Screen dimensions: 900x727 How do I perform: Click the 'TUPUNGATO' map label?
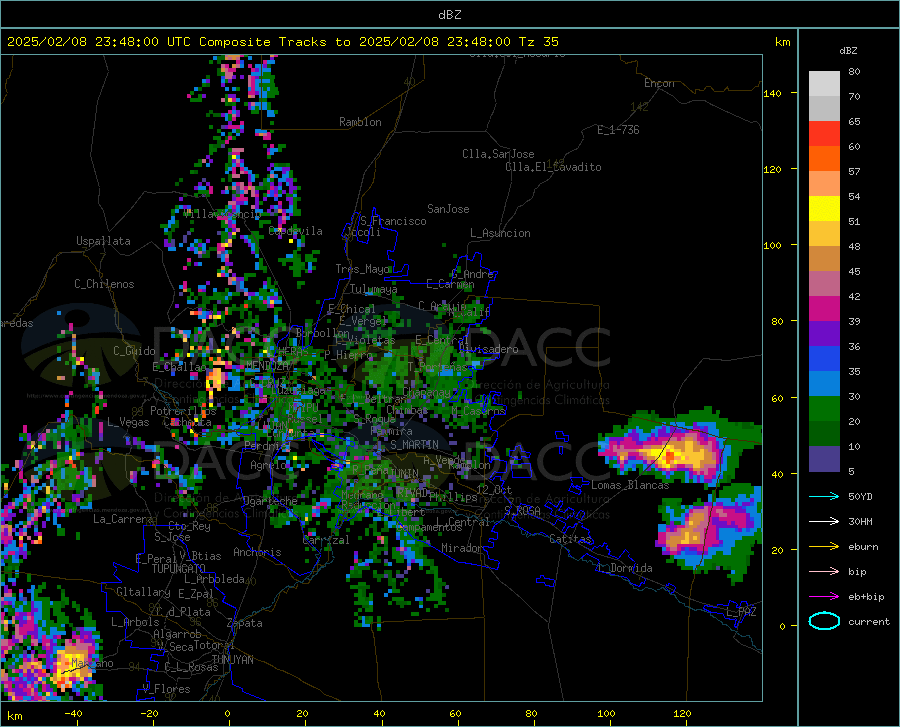pos(179,569)
